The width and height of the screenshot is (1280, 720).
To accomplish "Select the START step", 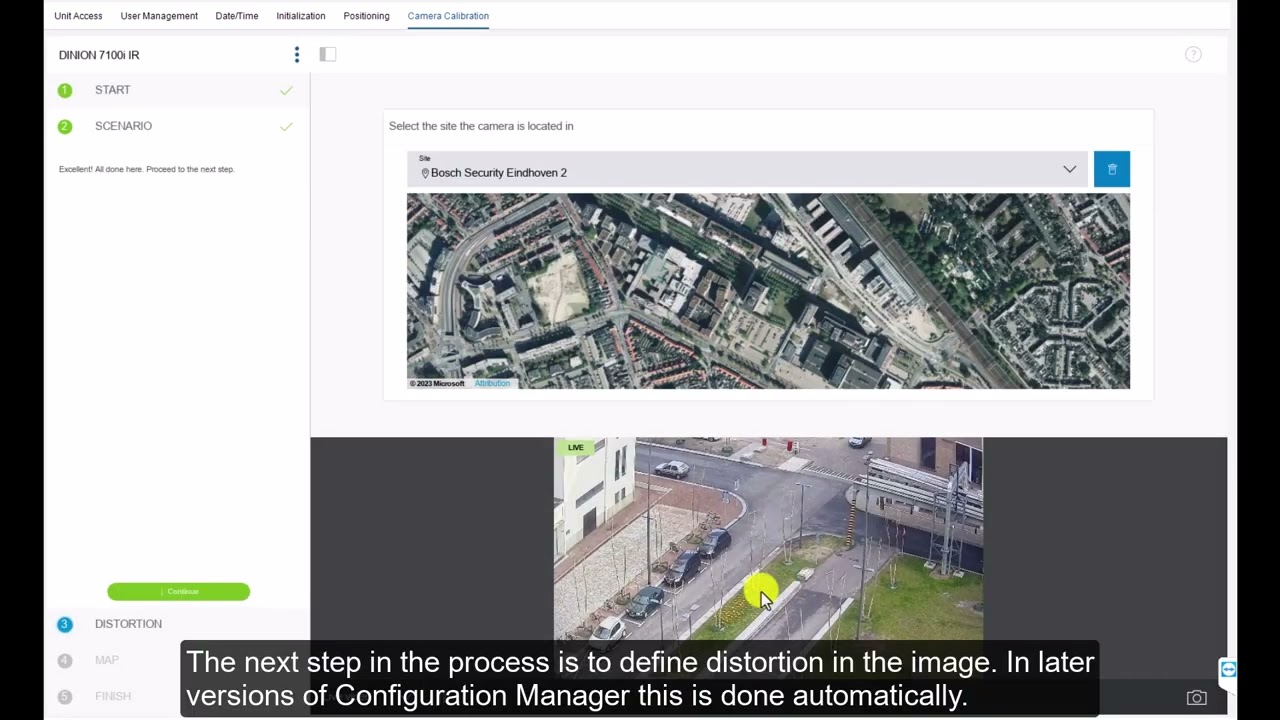I will 113,90.
